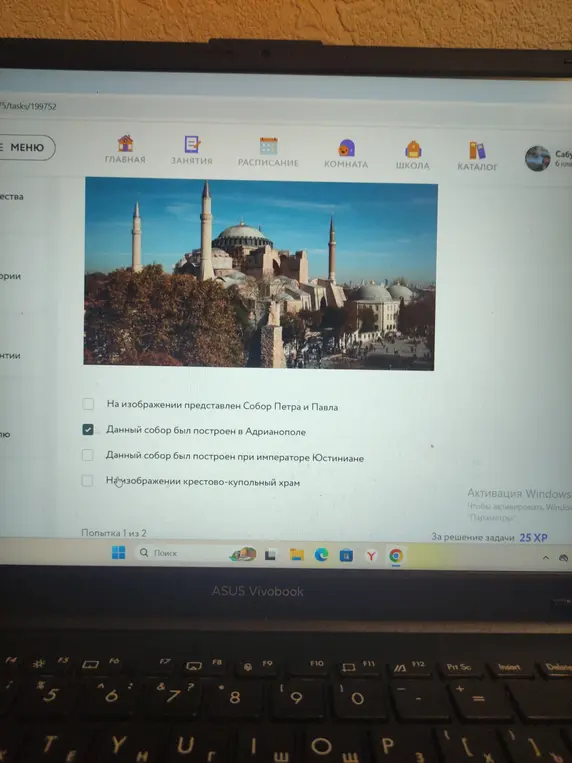Uncheck the built in Адрианополе option
572x763 pixels.
pos(88,429)
